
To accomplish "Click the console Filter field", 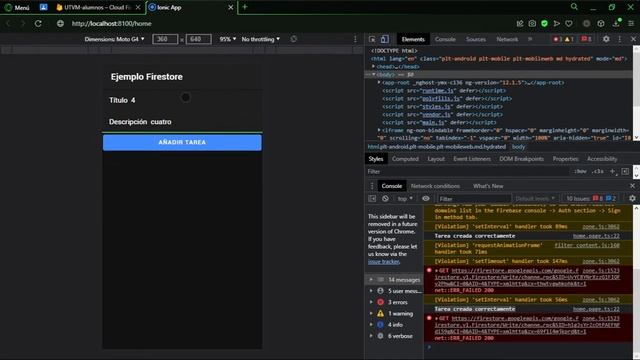I will point(474,199).
